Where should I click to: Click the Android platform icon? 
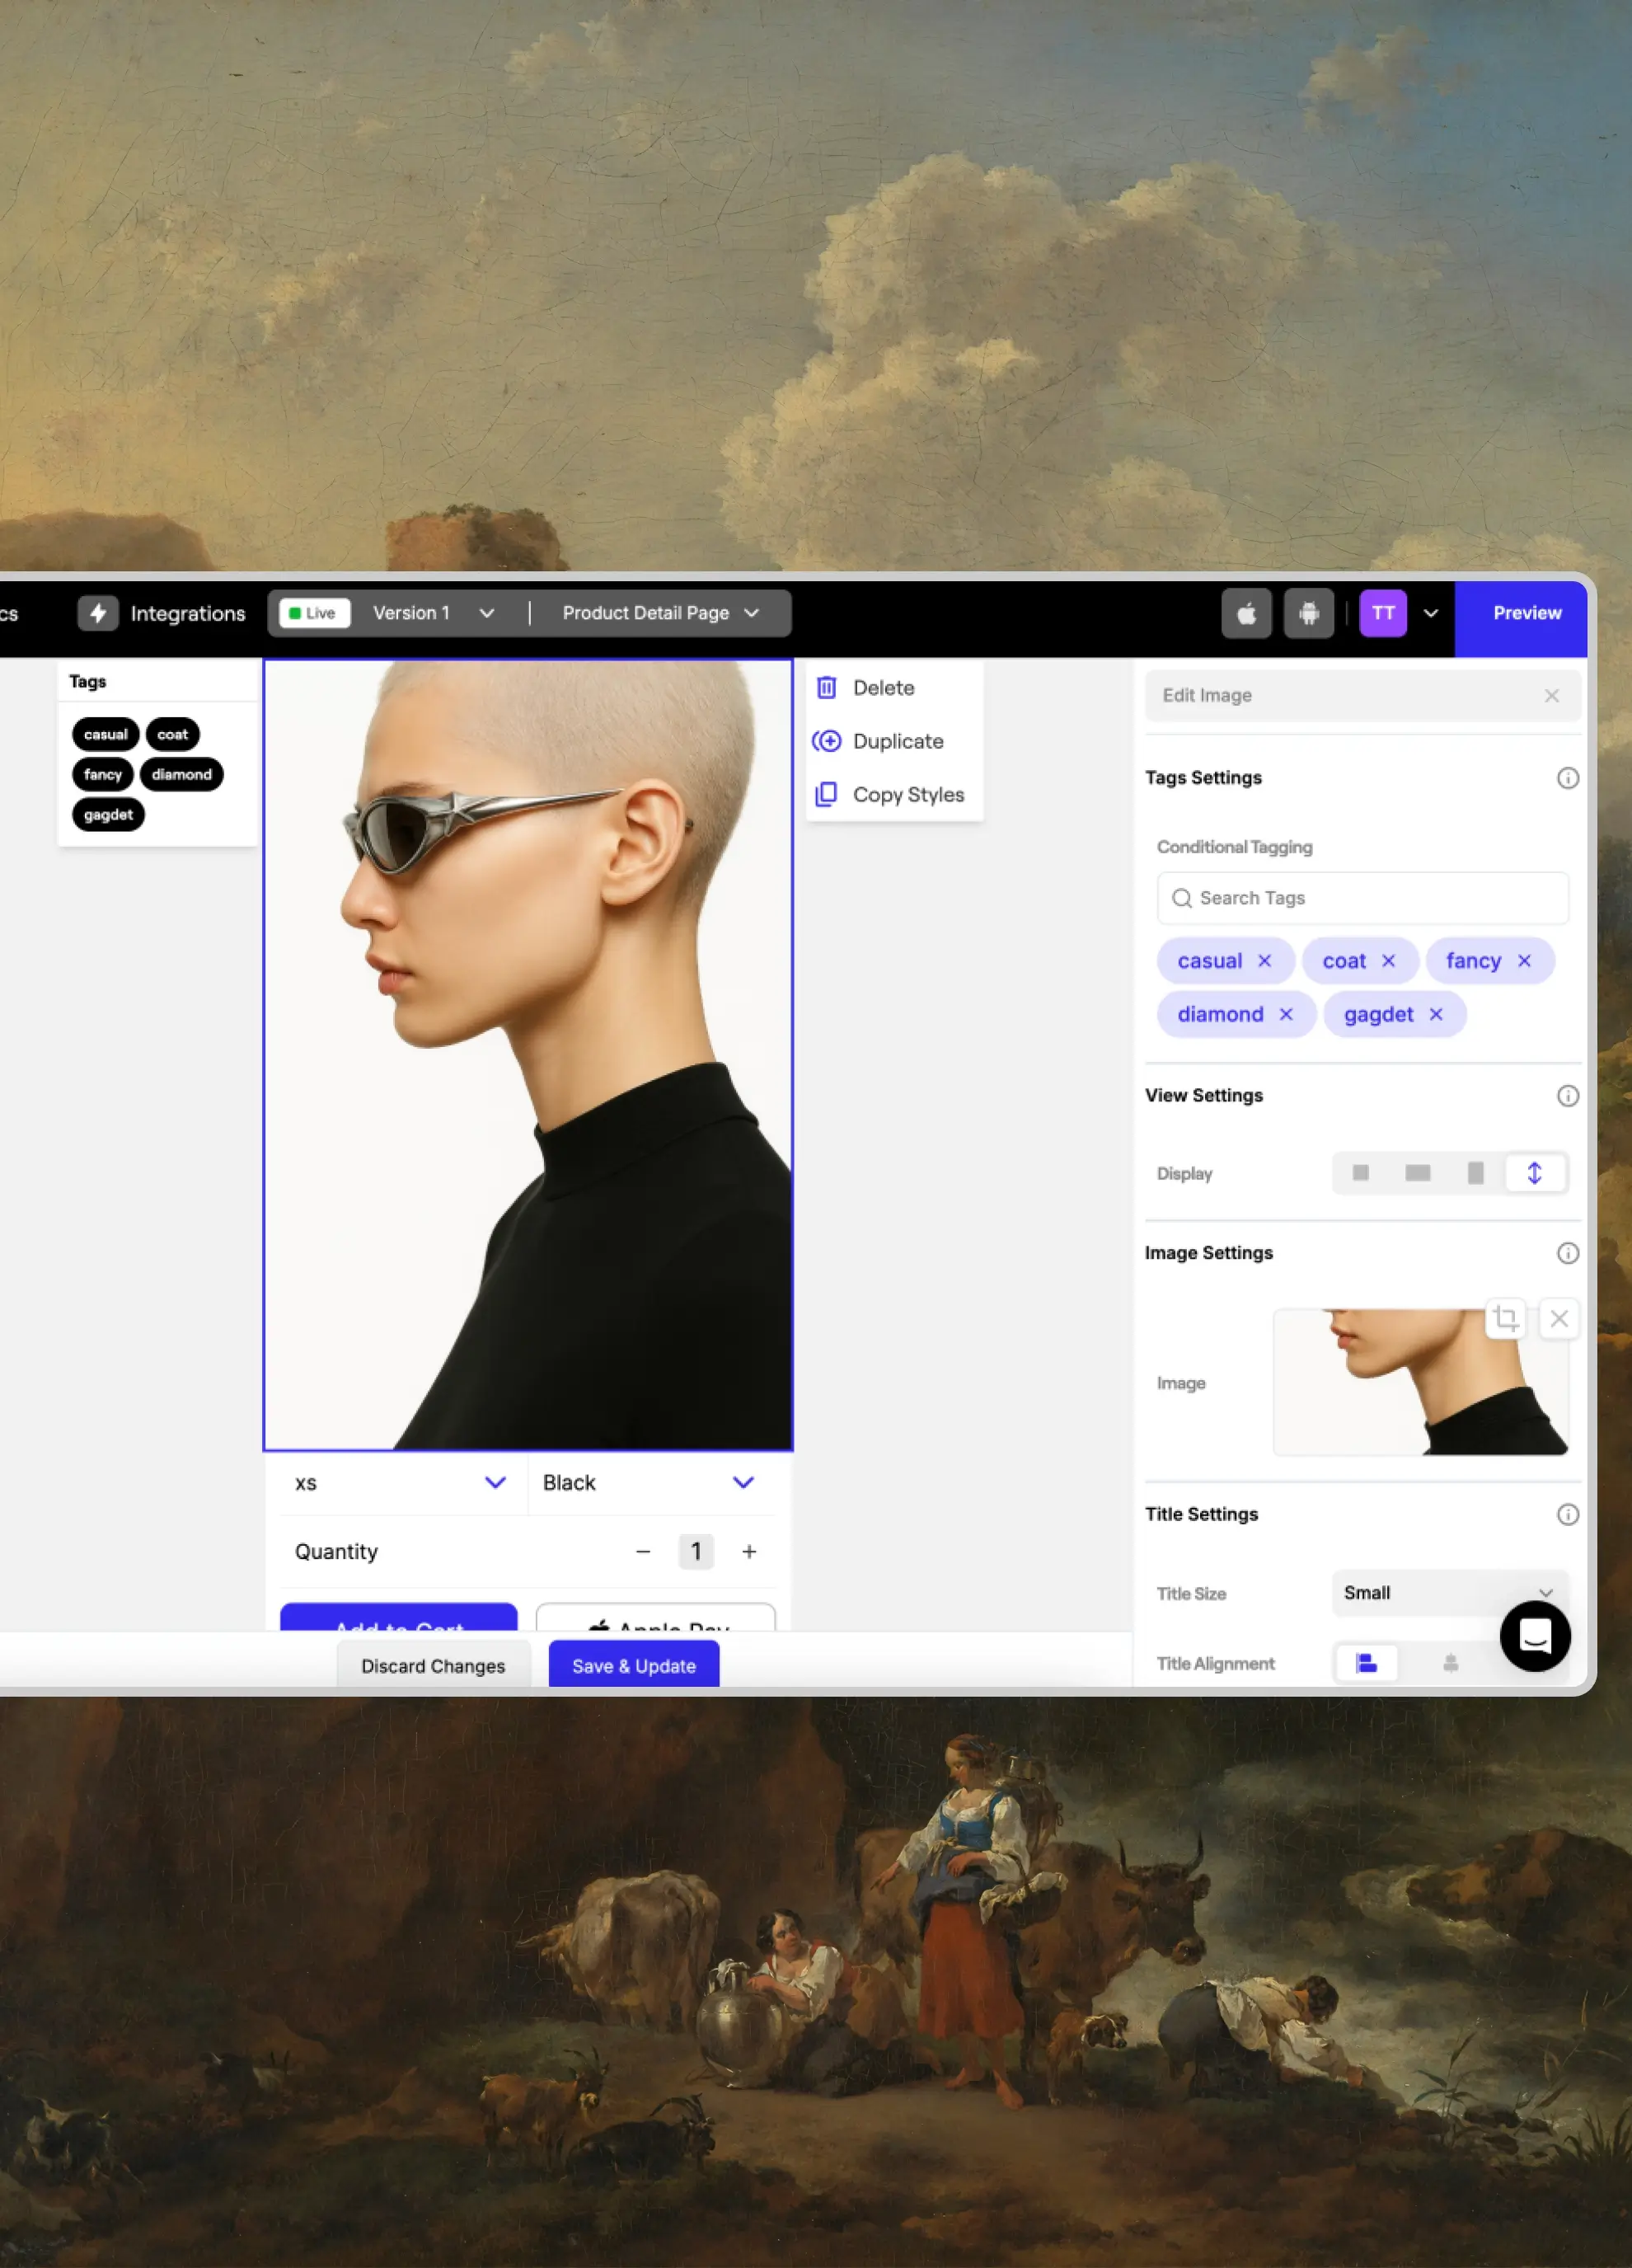click(x=1308, y=613)
